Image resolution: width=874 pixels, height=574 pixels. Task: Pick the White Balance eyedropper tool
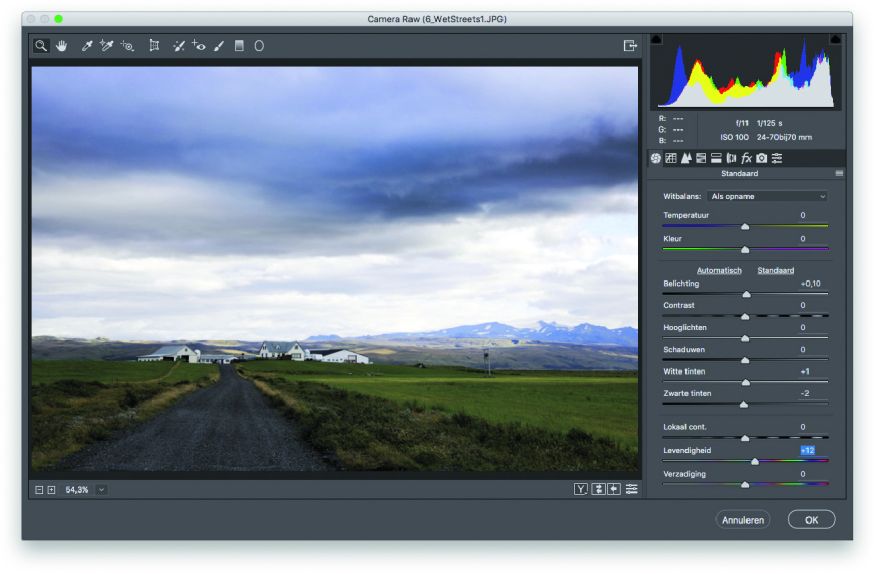(x=87, y=46)
